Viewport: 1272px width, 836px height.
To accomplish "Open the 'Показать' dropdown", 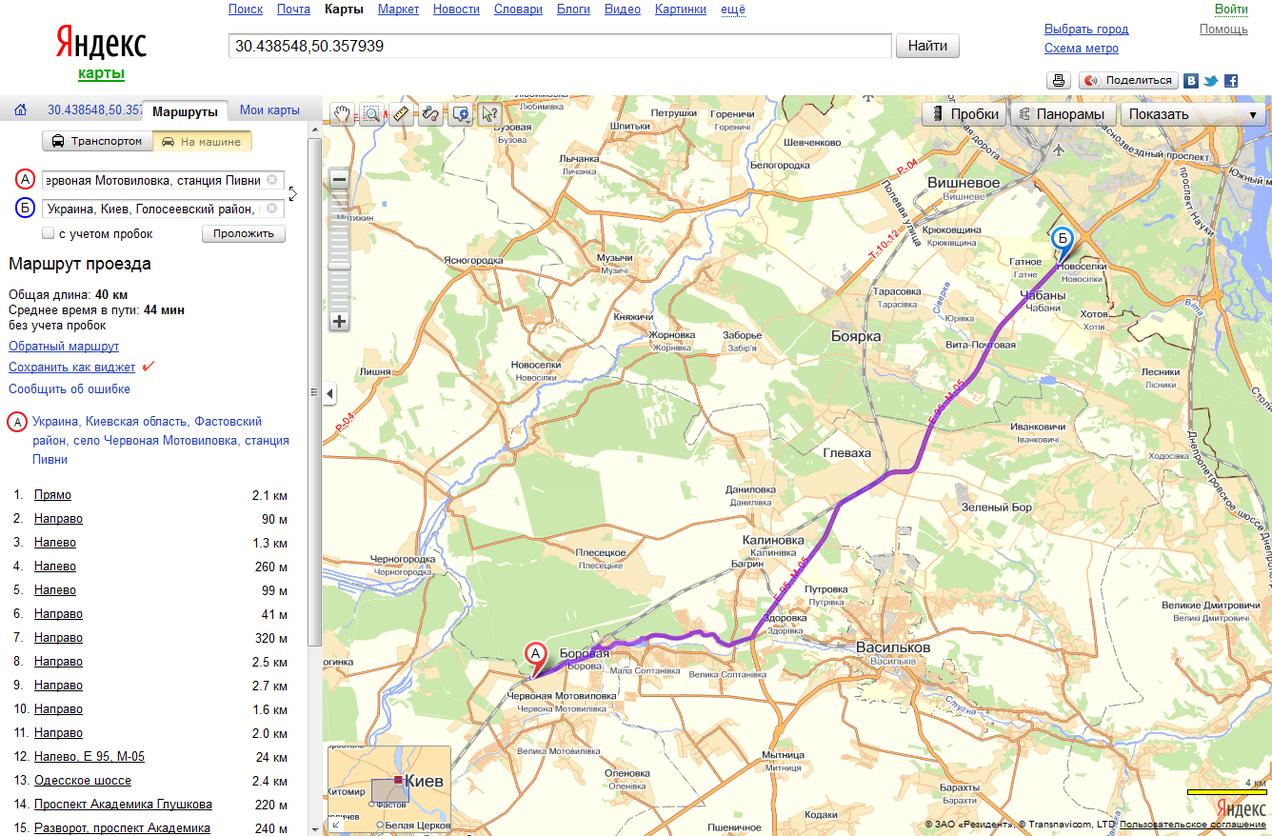I will pos(1192,114).
